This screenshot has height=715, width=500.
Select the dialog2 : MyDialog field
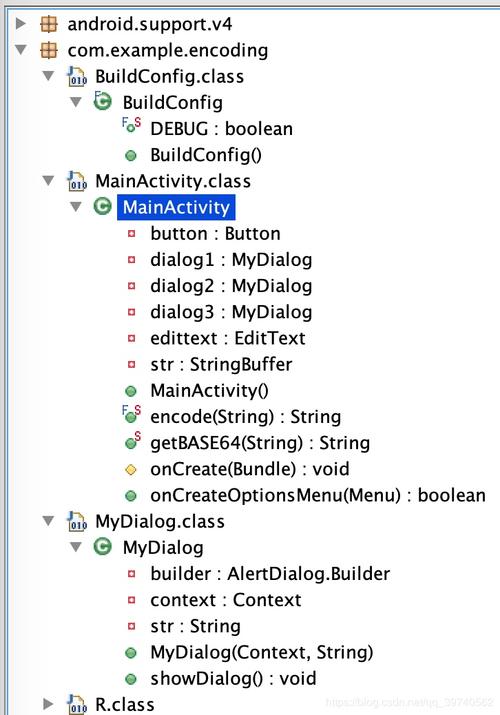(232, 286)
